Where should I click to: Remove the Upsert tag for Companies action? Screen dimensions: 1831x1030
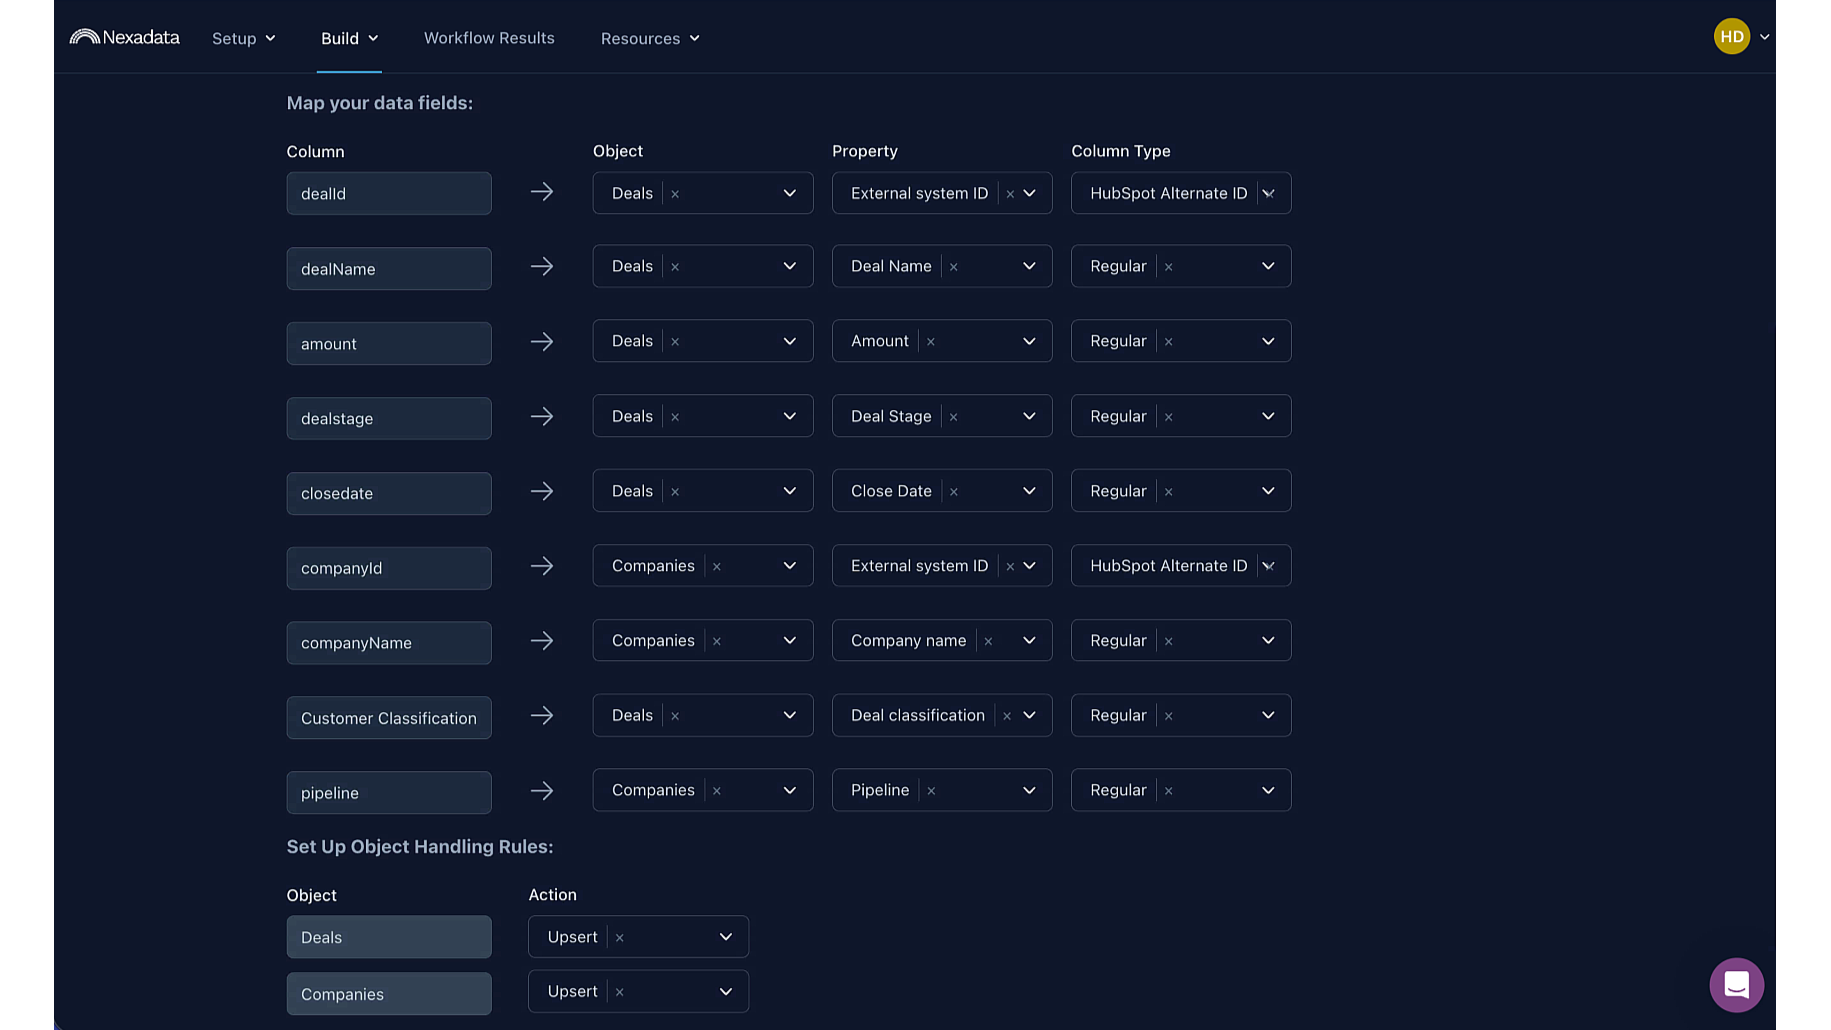click(621, 991)
